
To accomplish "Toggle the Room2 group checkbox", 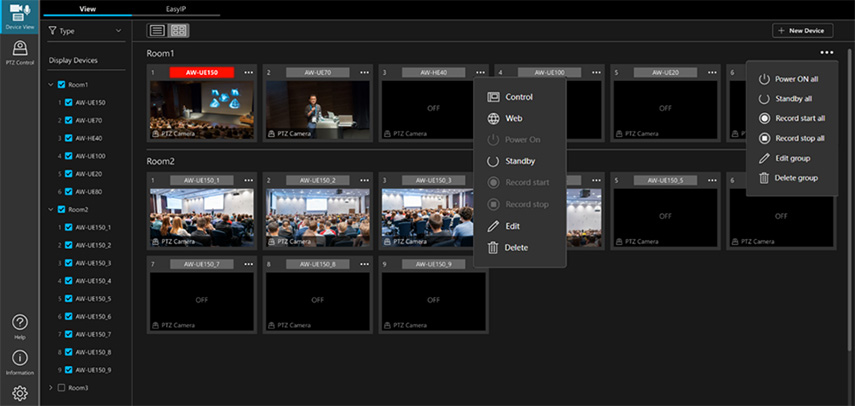I will click(x=62, y=209).
